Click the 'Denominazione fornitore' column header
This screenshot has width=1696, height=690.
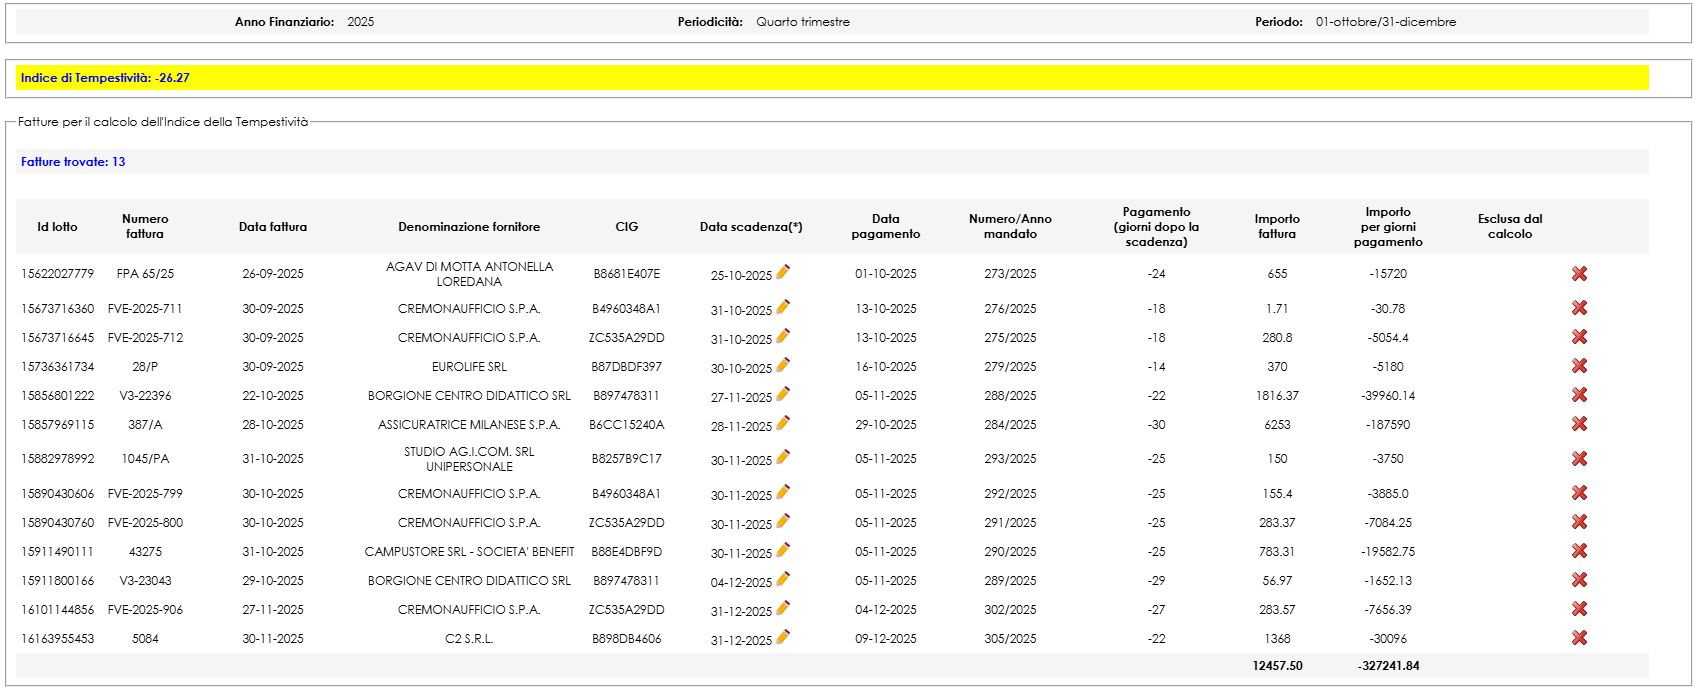[469, 227]
